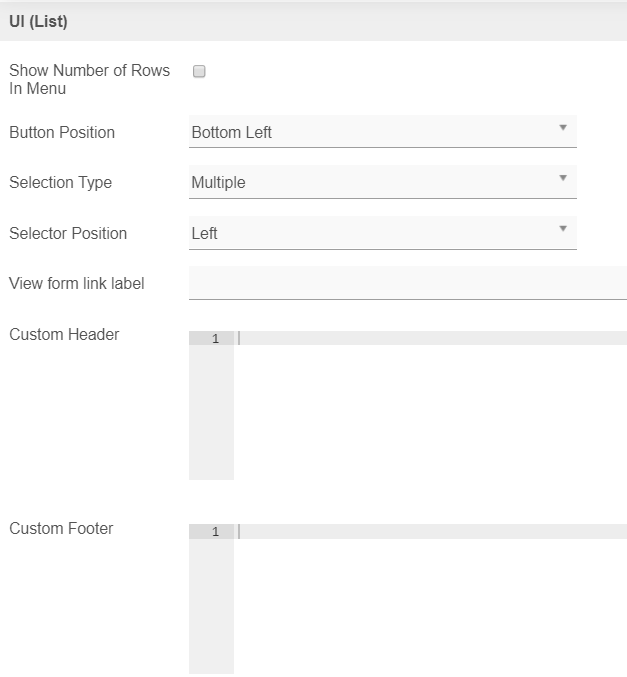Click the View form link label text
Image resolution: width=627 pixels, height=677 pixels.
click(x=77, y=283)
